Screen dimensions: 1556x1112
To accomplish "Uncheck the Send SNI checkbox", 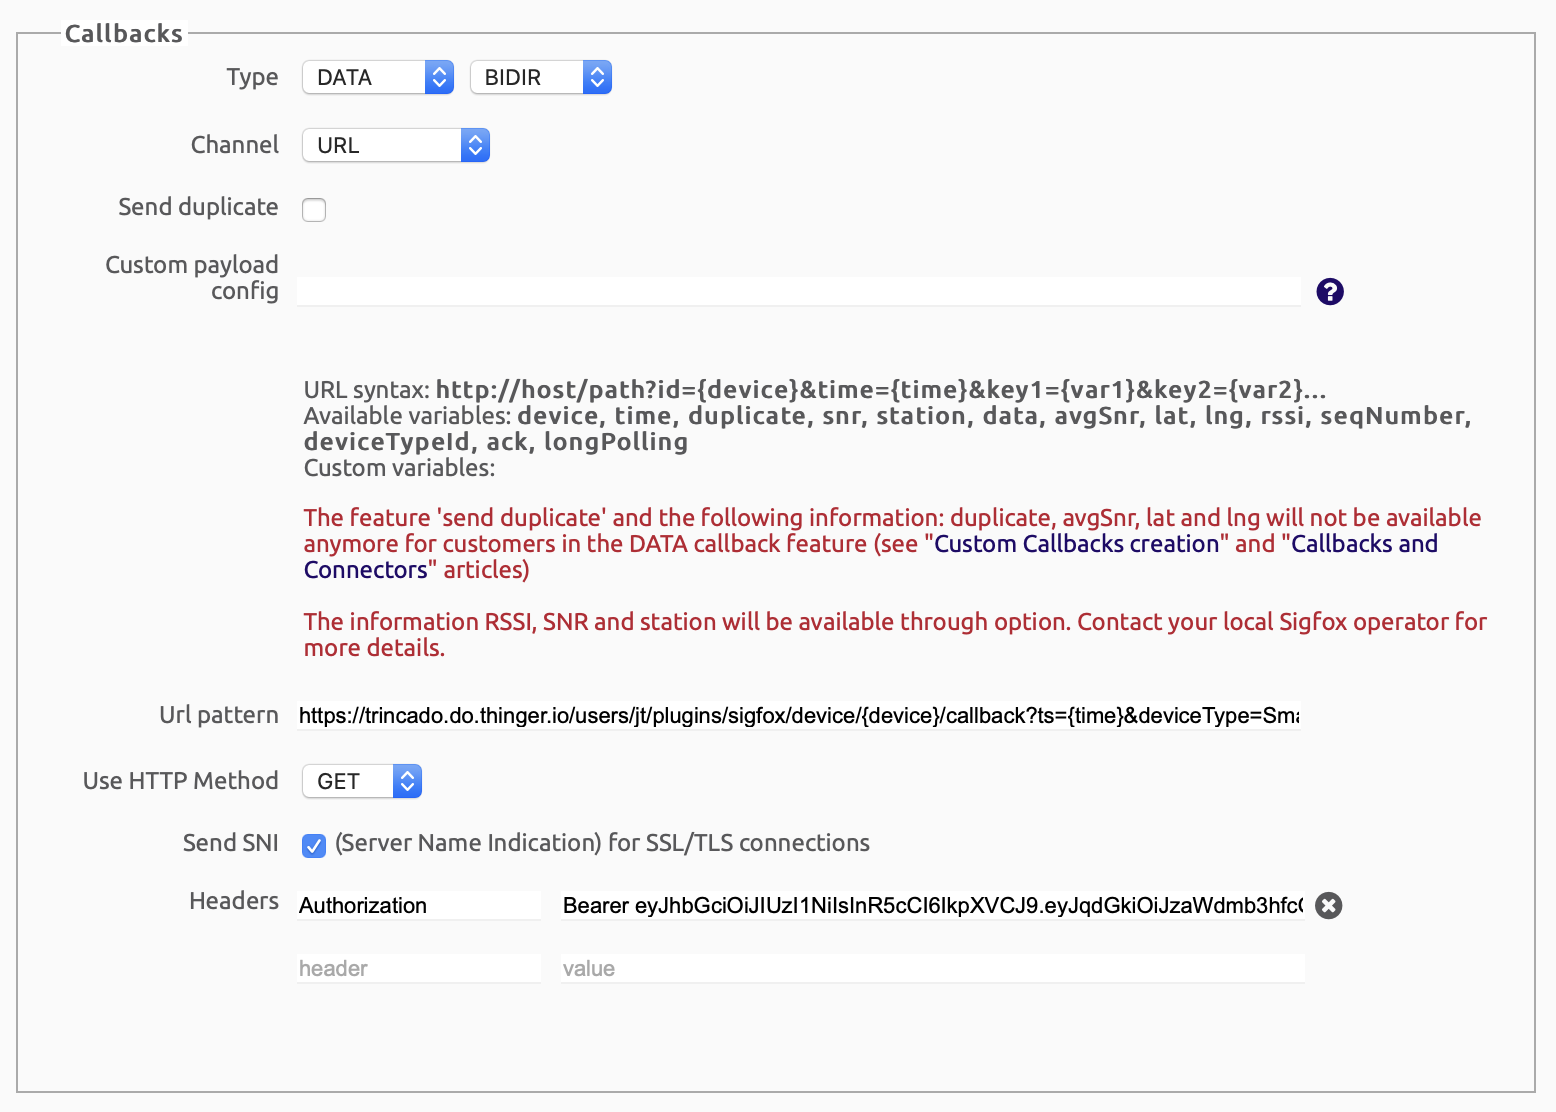I will [x=314, y=845].
